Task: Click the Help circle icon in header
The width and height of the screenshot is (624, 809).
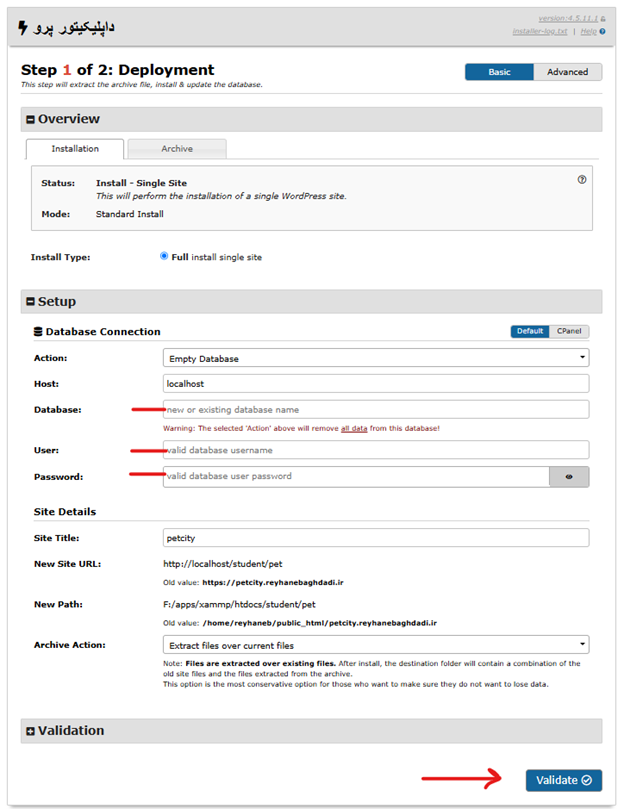Action: click(602, 31)
